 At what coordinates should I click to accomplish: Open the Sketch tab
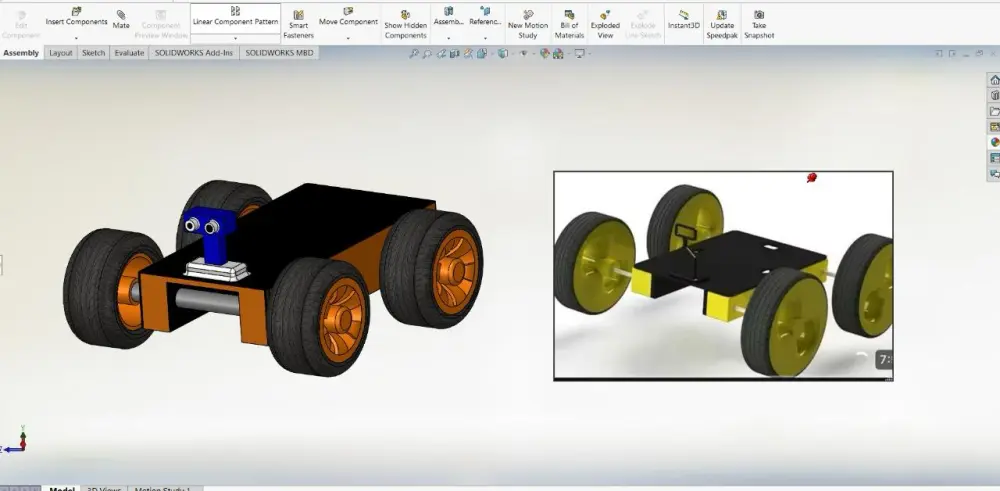pyautogui.click(x=93, y=53)
